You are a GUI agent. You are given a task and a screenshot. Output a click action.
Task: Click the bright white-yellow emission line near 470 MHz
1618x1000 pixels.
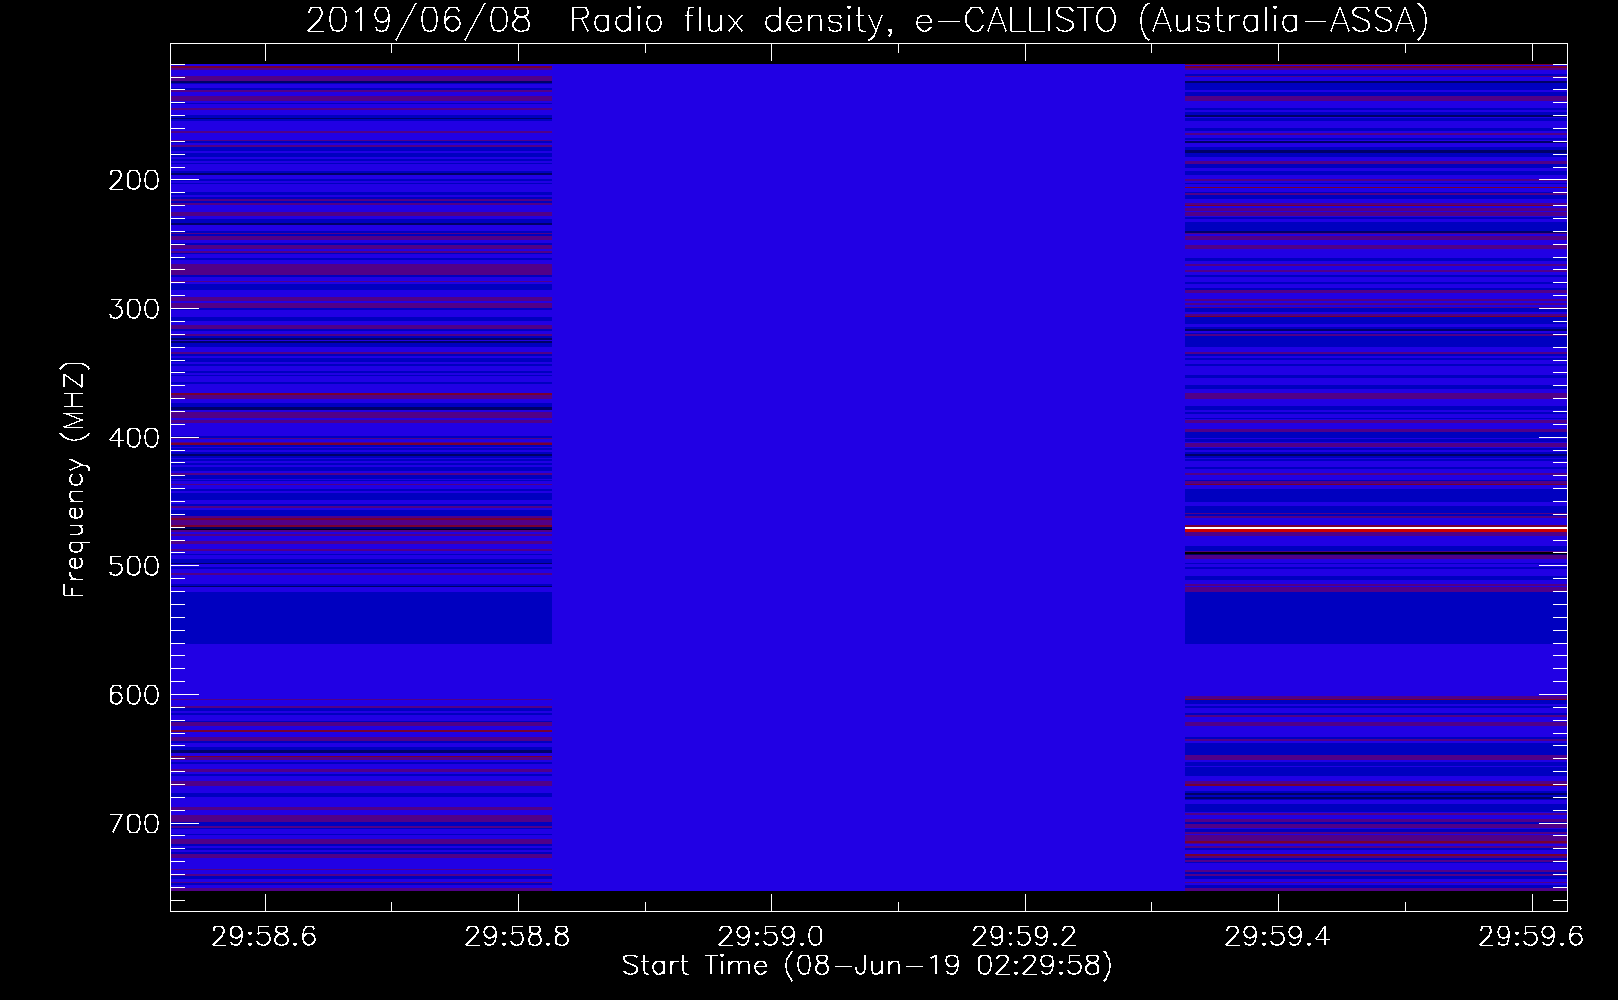pyautogui.click(x=1376, y=528)
